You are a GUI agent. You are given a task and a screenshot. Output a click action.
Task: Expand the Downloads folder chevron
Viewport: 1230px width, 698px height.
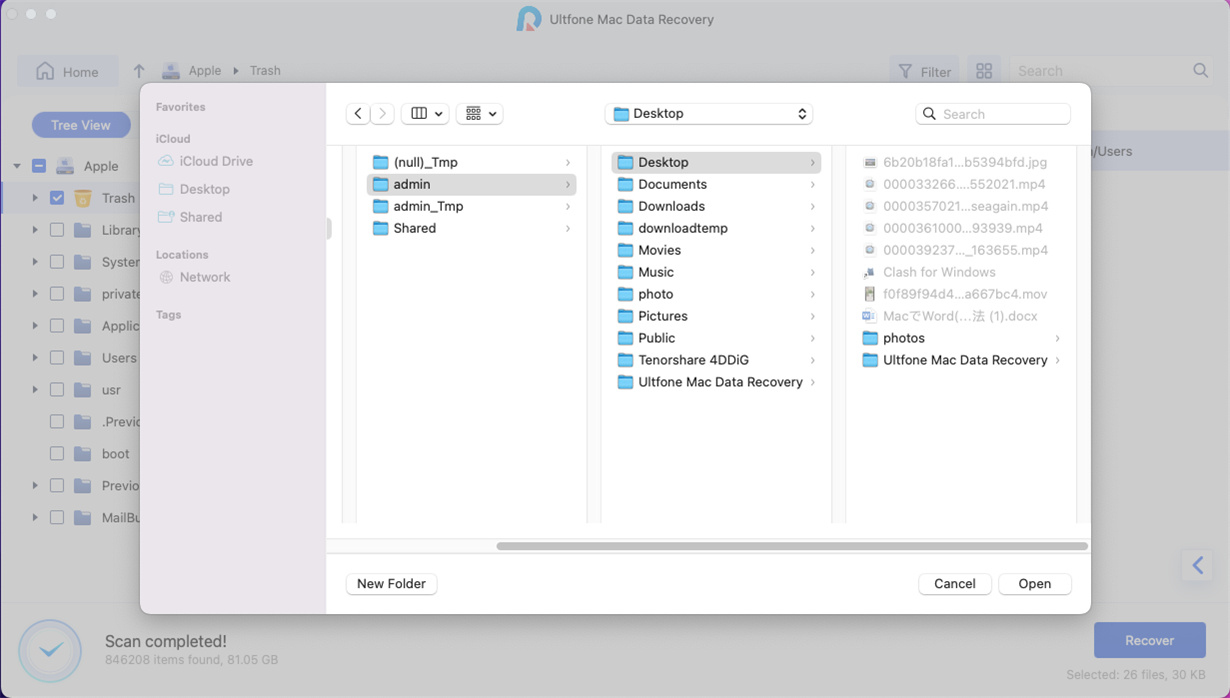coord(813,206)
